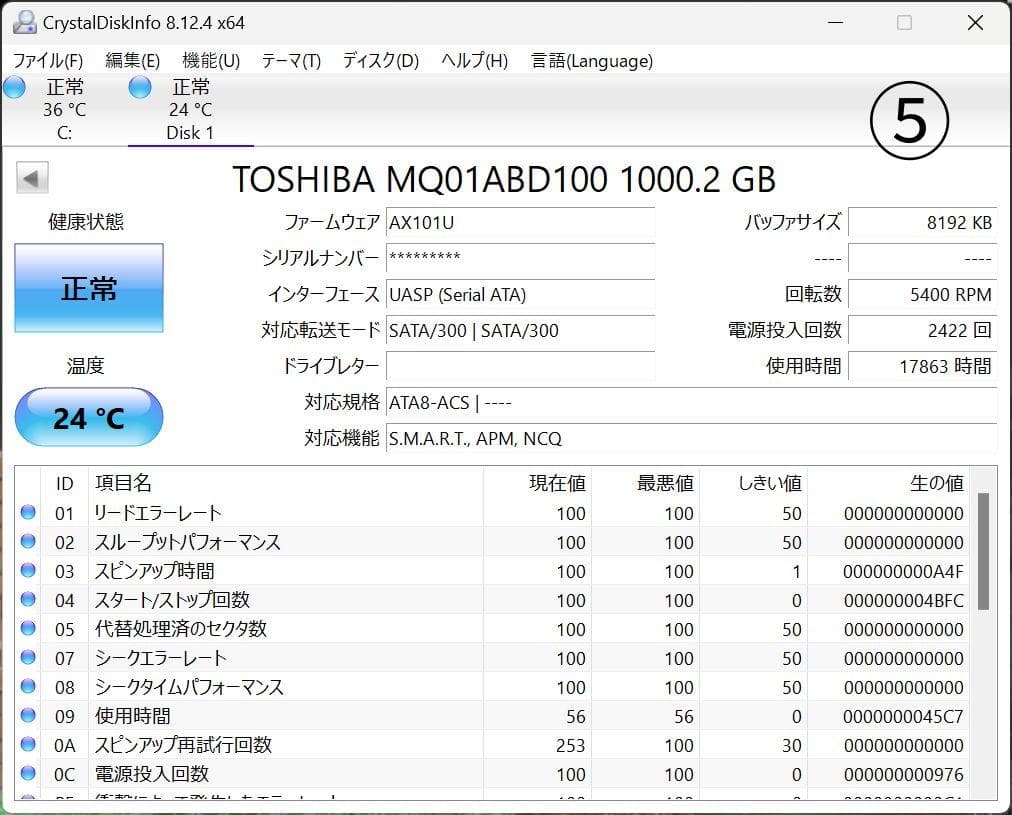The width and height of the screenshot is (1012, 815).
Task: Click status orb of ID 0C 電源投入回数 row
Action: 28,774
